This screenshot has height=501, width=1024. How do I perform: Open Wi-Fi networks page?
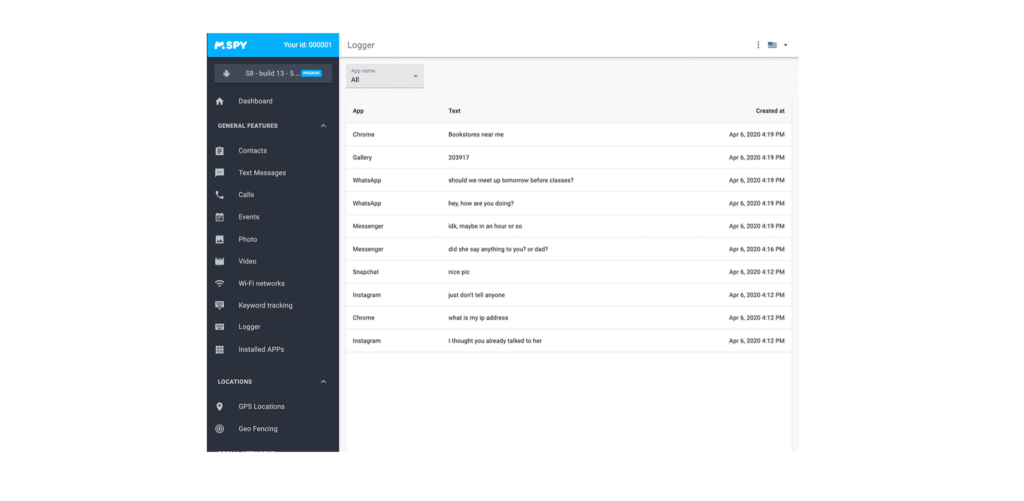(x=261, y=283)
